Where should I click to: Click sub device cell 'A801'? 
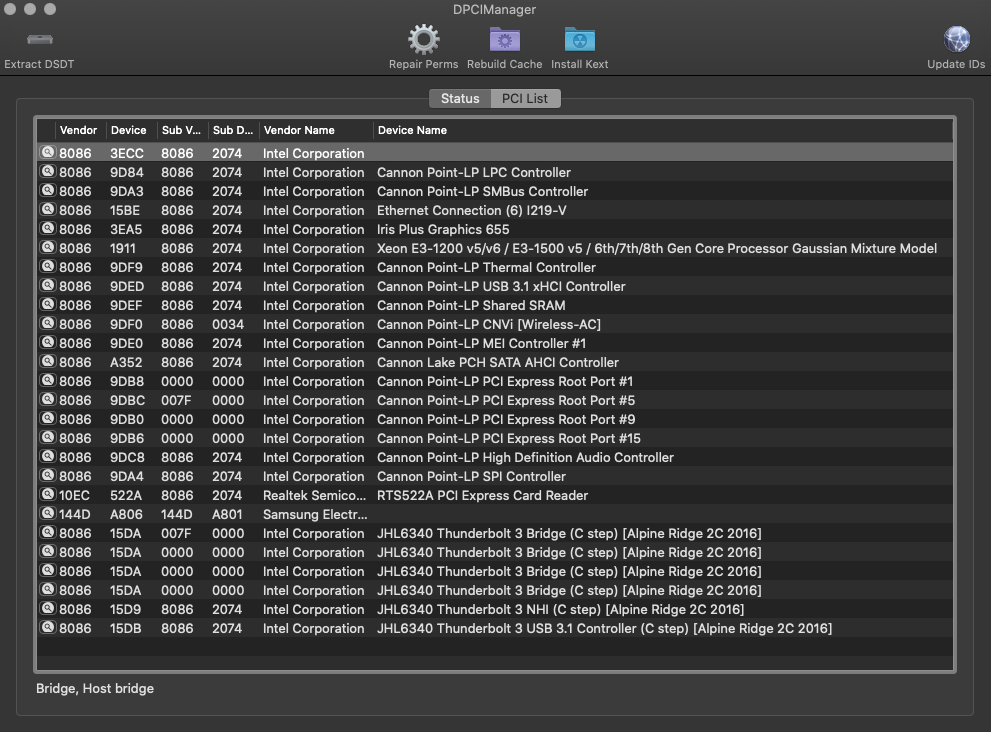click(x=227, y=515)
